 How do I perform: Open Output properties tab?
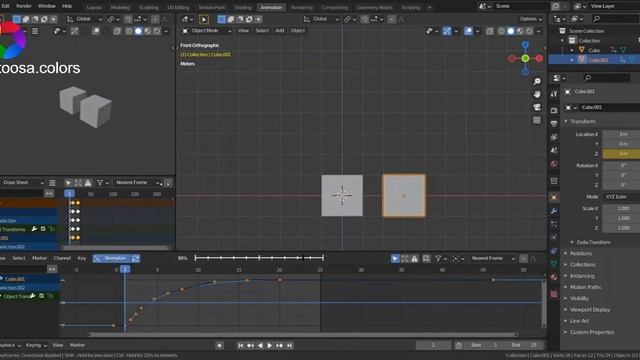pyautogui.click(x=554, y=124)
